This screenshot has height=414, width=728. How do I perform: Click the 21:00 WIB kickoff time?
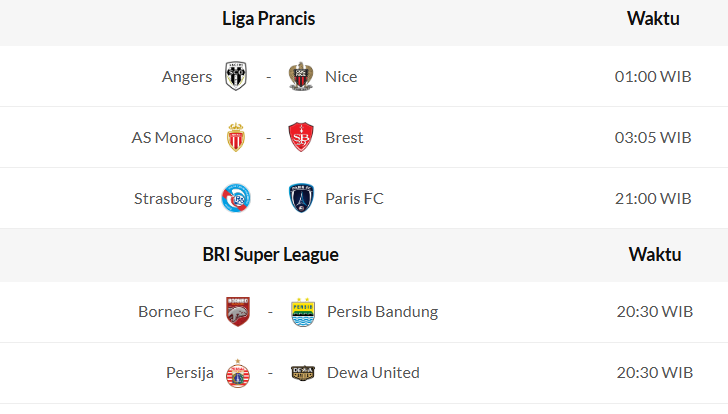(x=653, y=198)
